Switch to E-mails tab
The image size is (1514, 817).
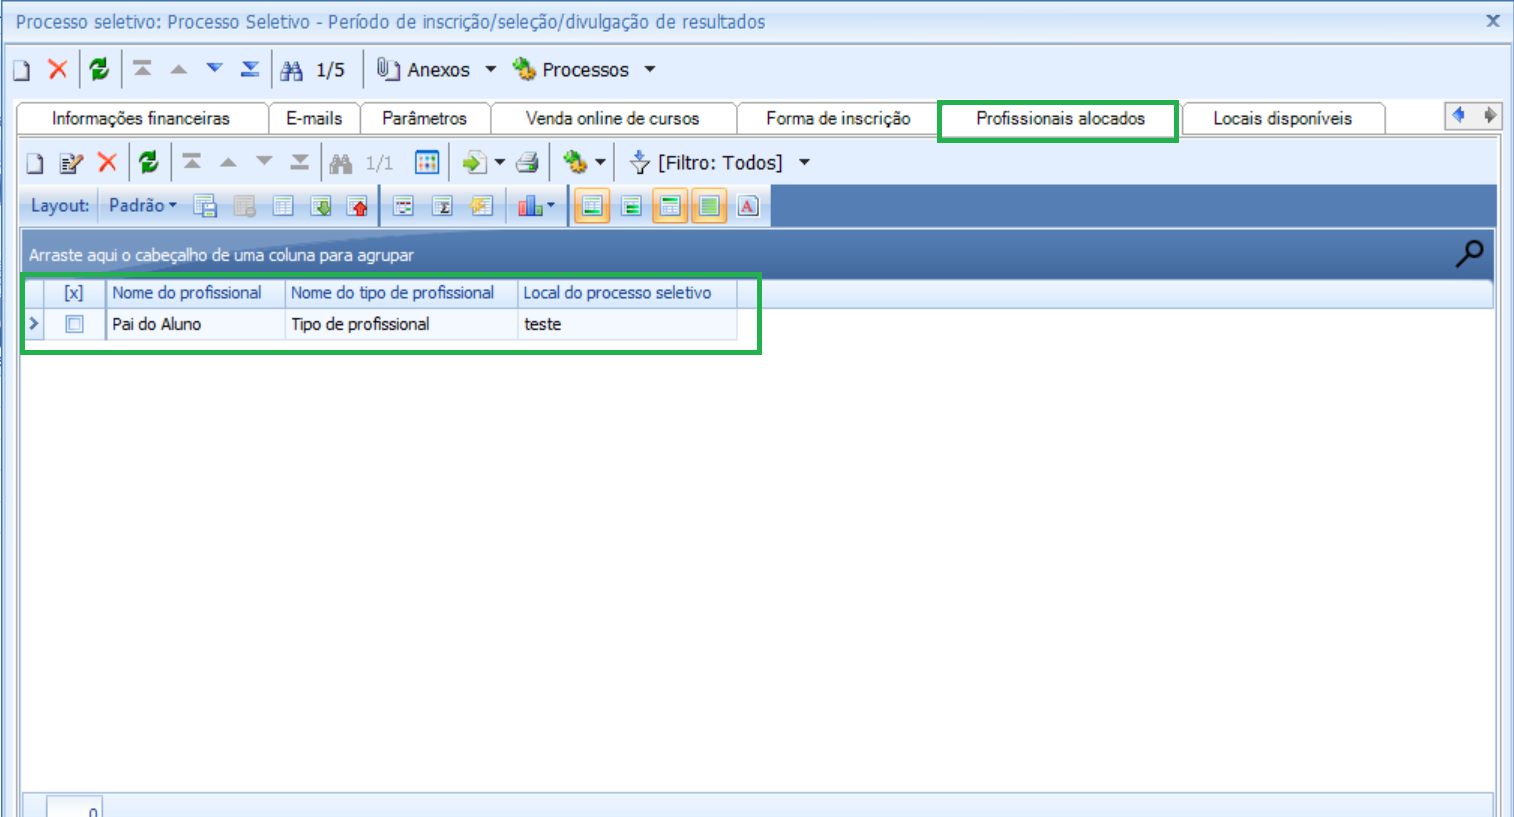[314, 118]
